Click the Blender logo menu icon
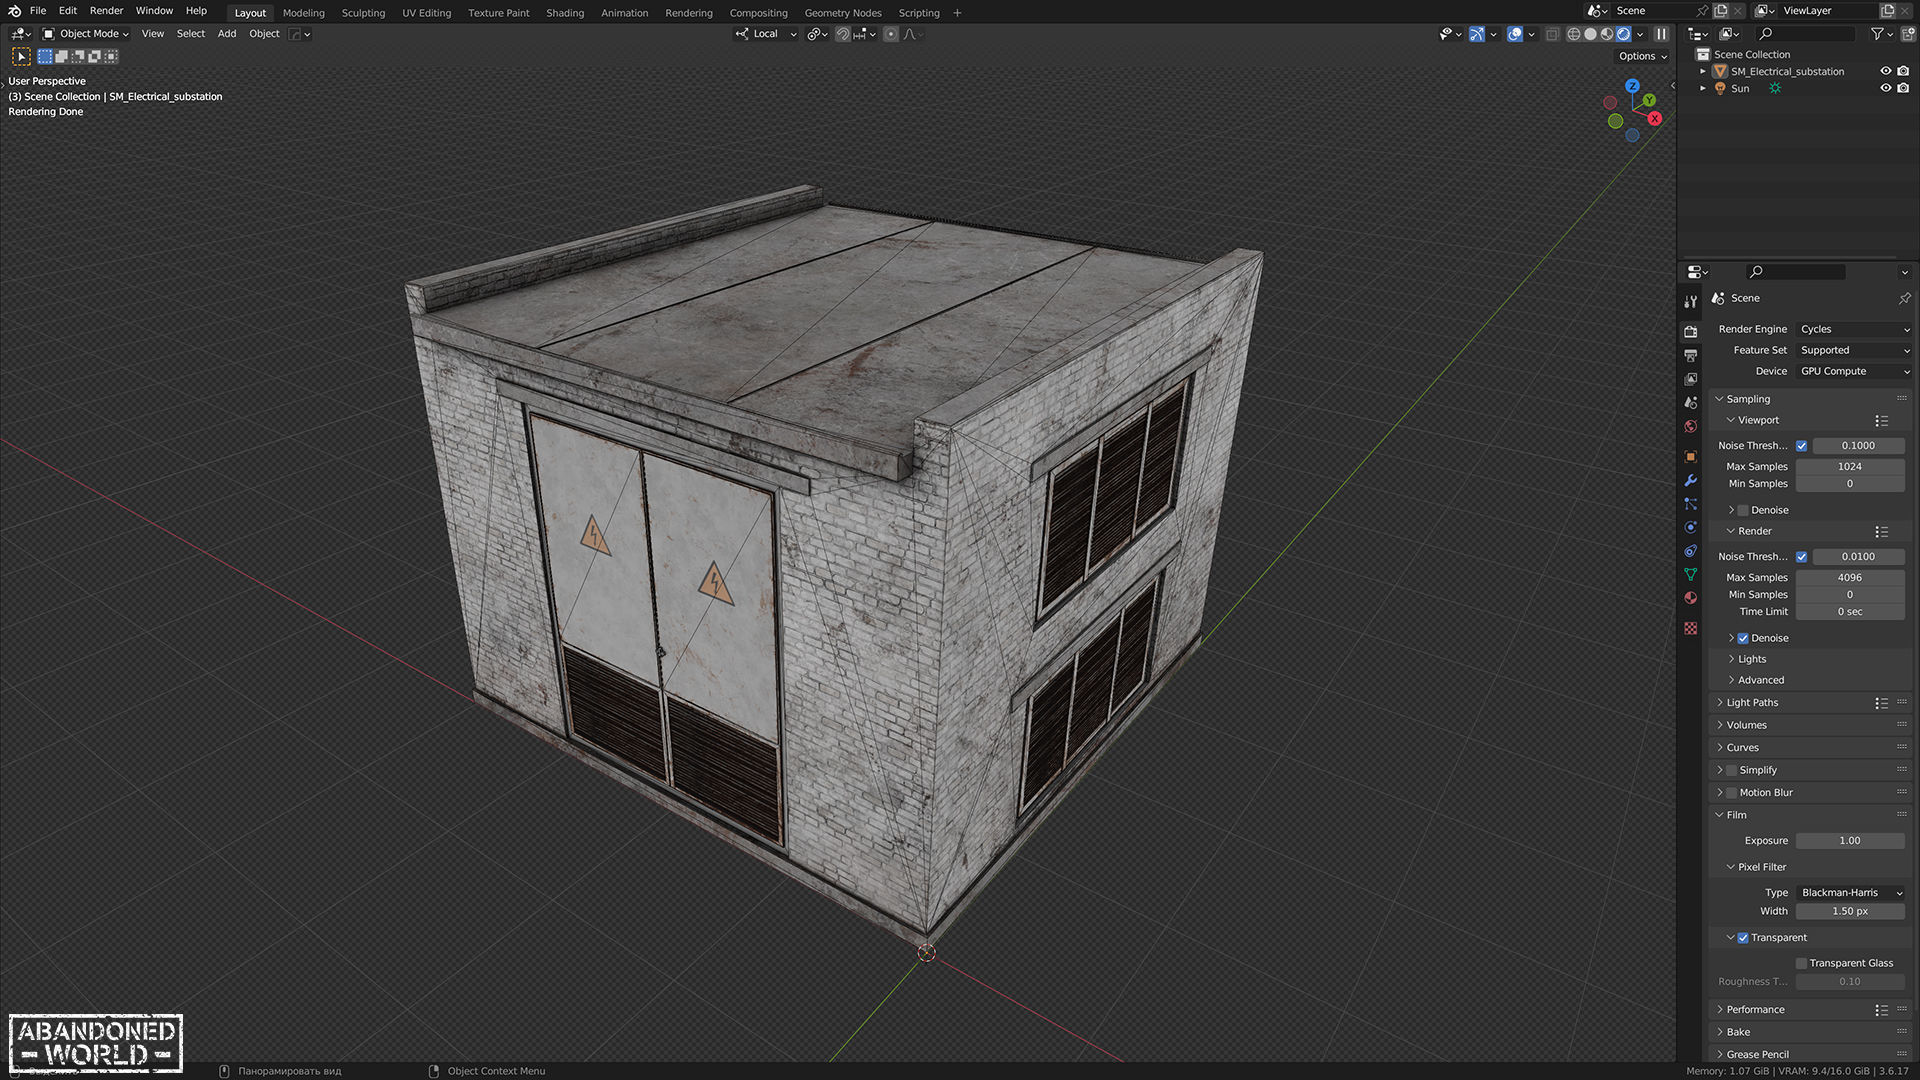This screenshot has width=1920, height=1080. (x=14, y=11)
